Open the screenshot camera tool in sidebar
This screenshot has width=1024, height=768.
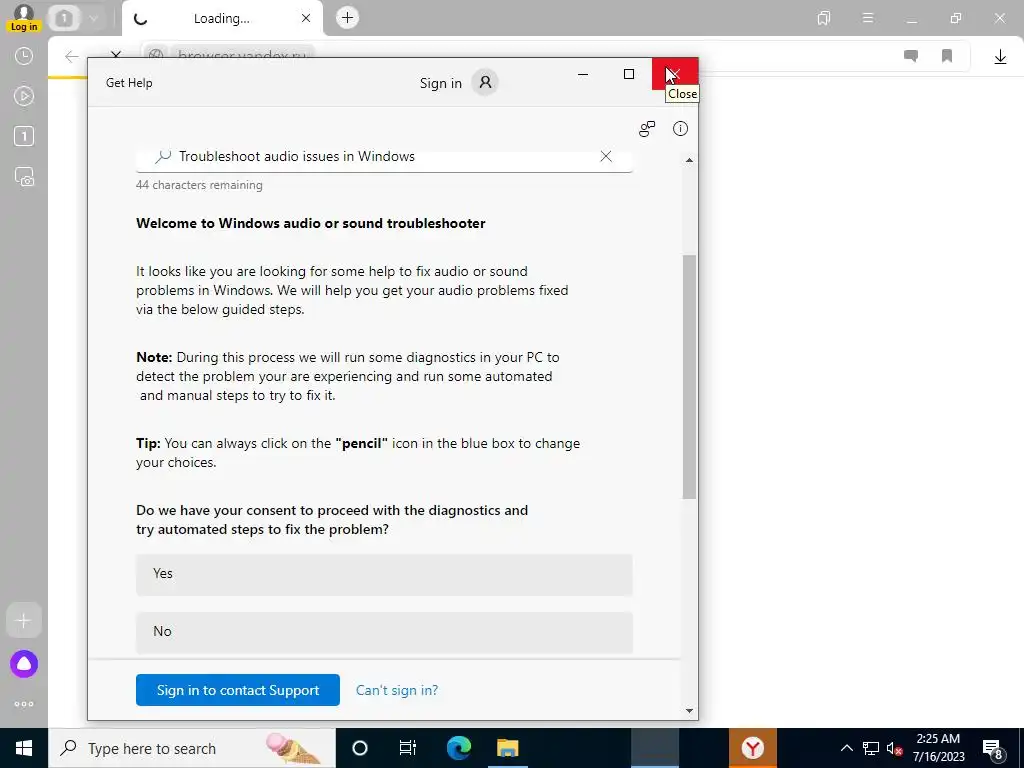(24, 176)
